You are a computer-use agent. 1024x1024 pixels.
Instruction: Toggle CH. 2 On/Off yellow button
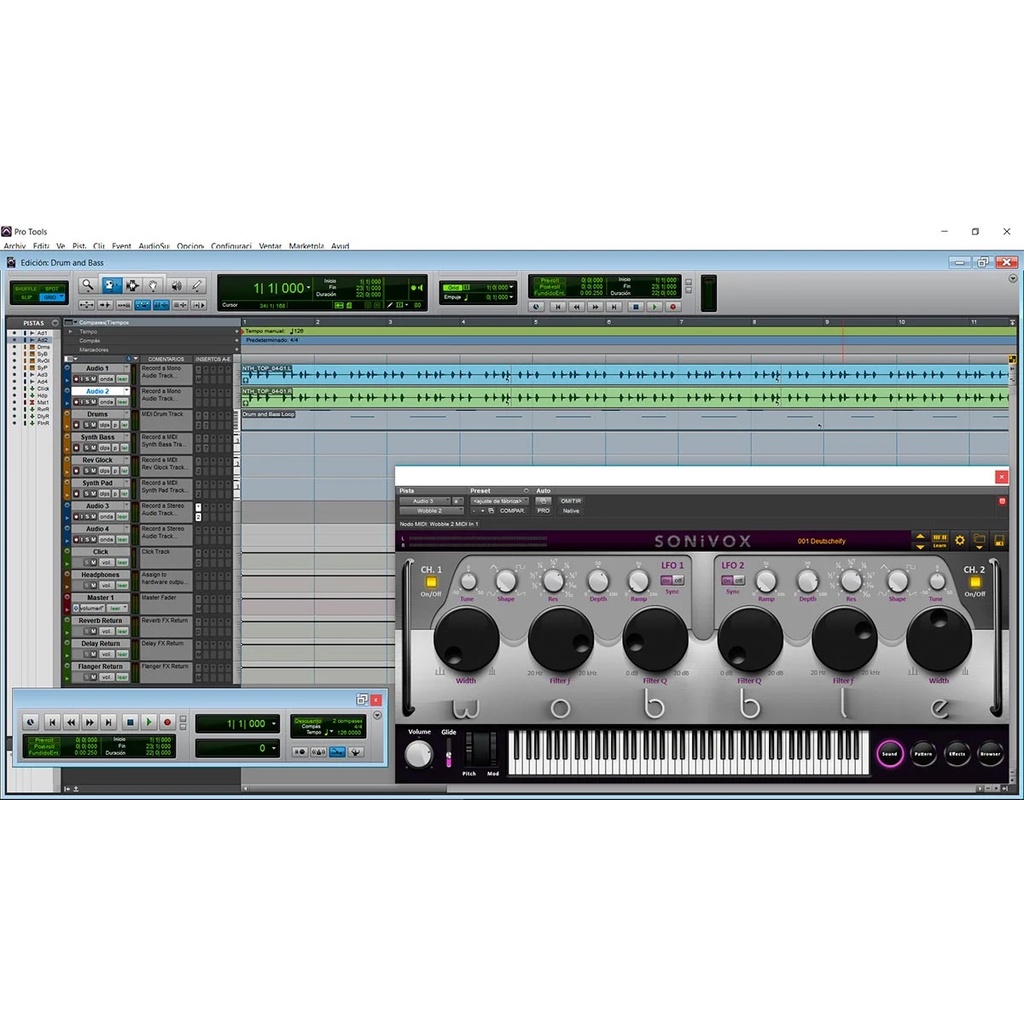(975, 581)
